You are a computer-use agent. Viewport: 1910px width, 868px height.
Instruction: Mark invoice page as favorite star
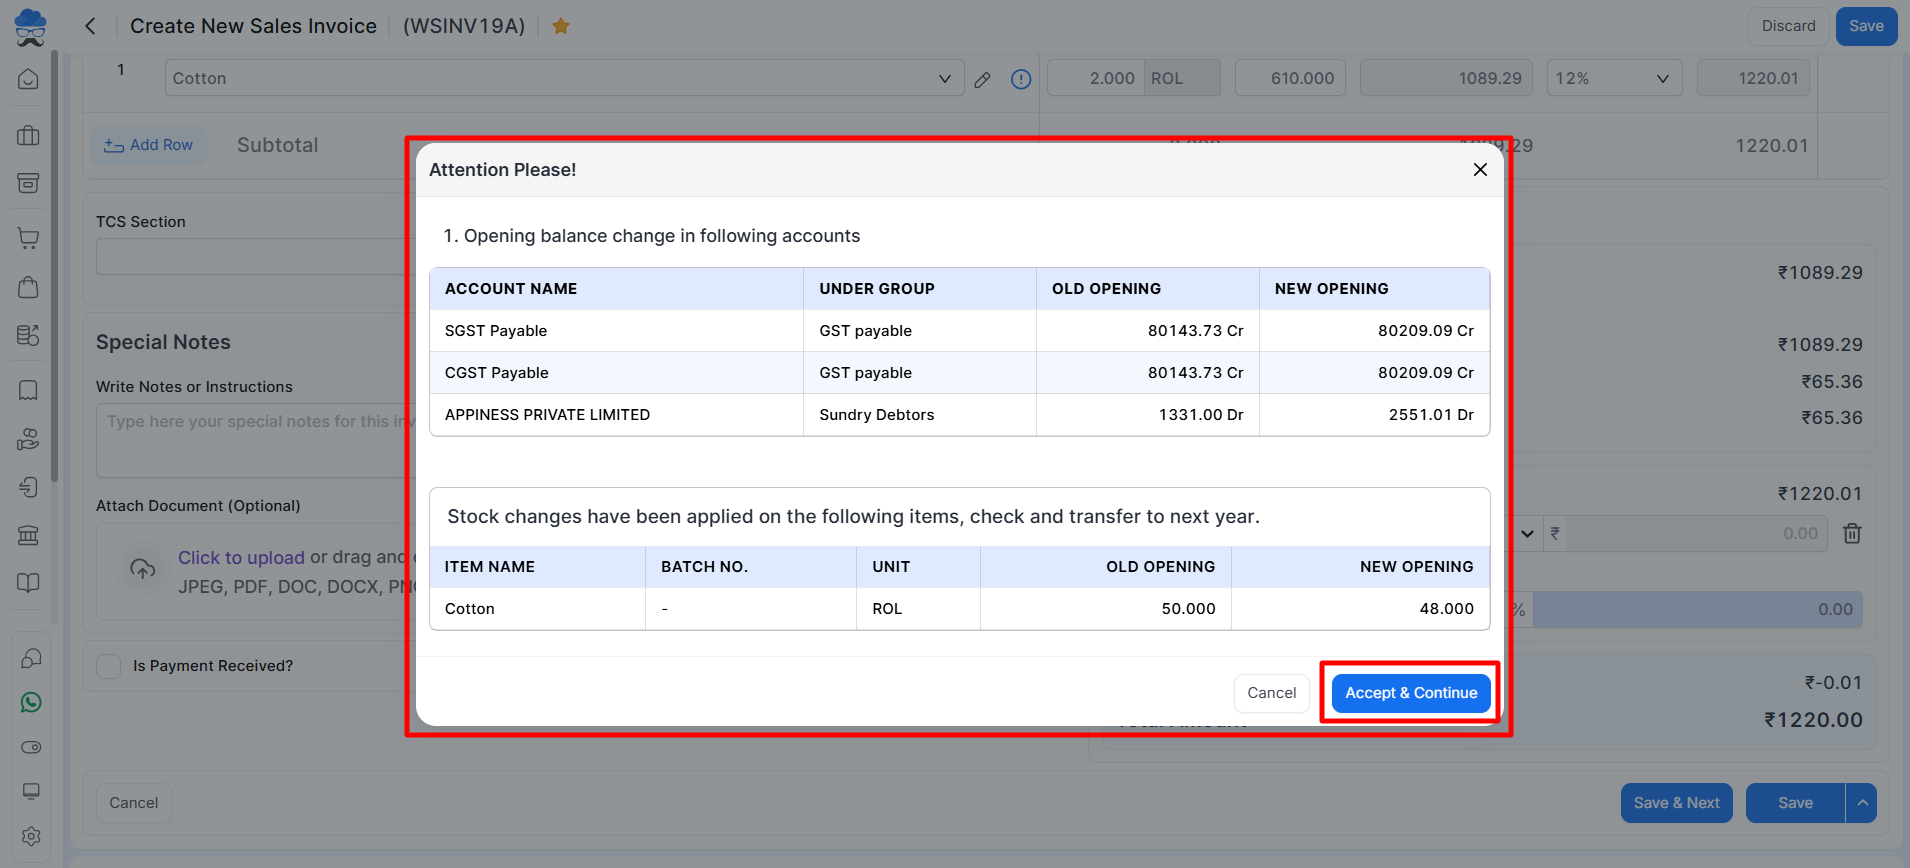(x=561, y=26)
